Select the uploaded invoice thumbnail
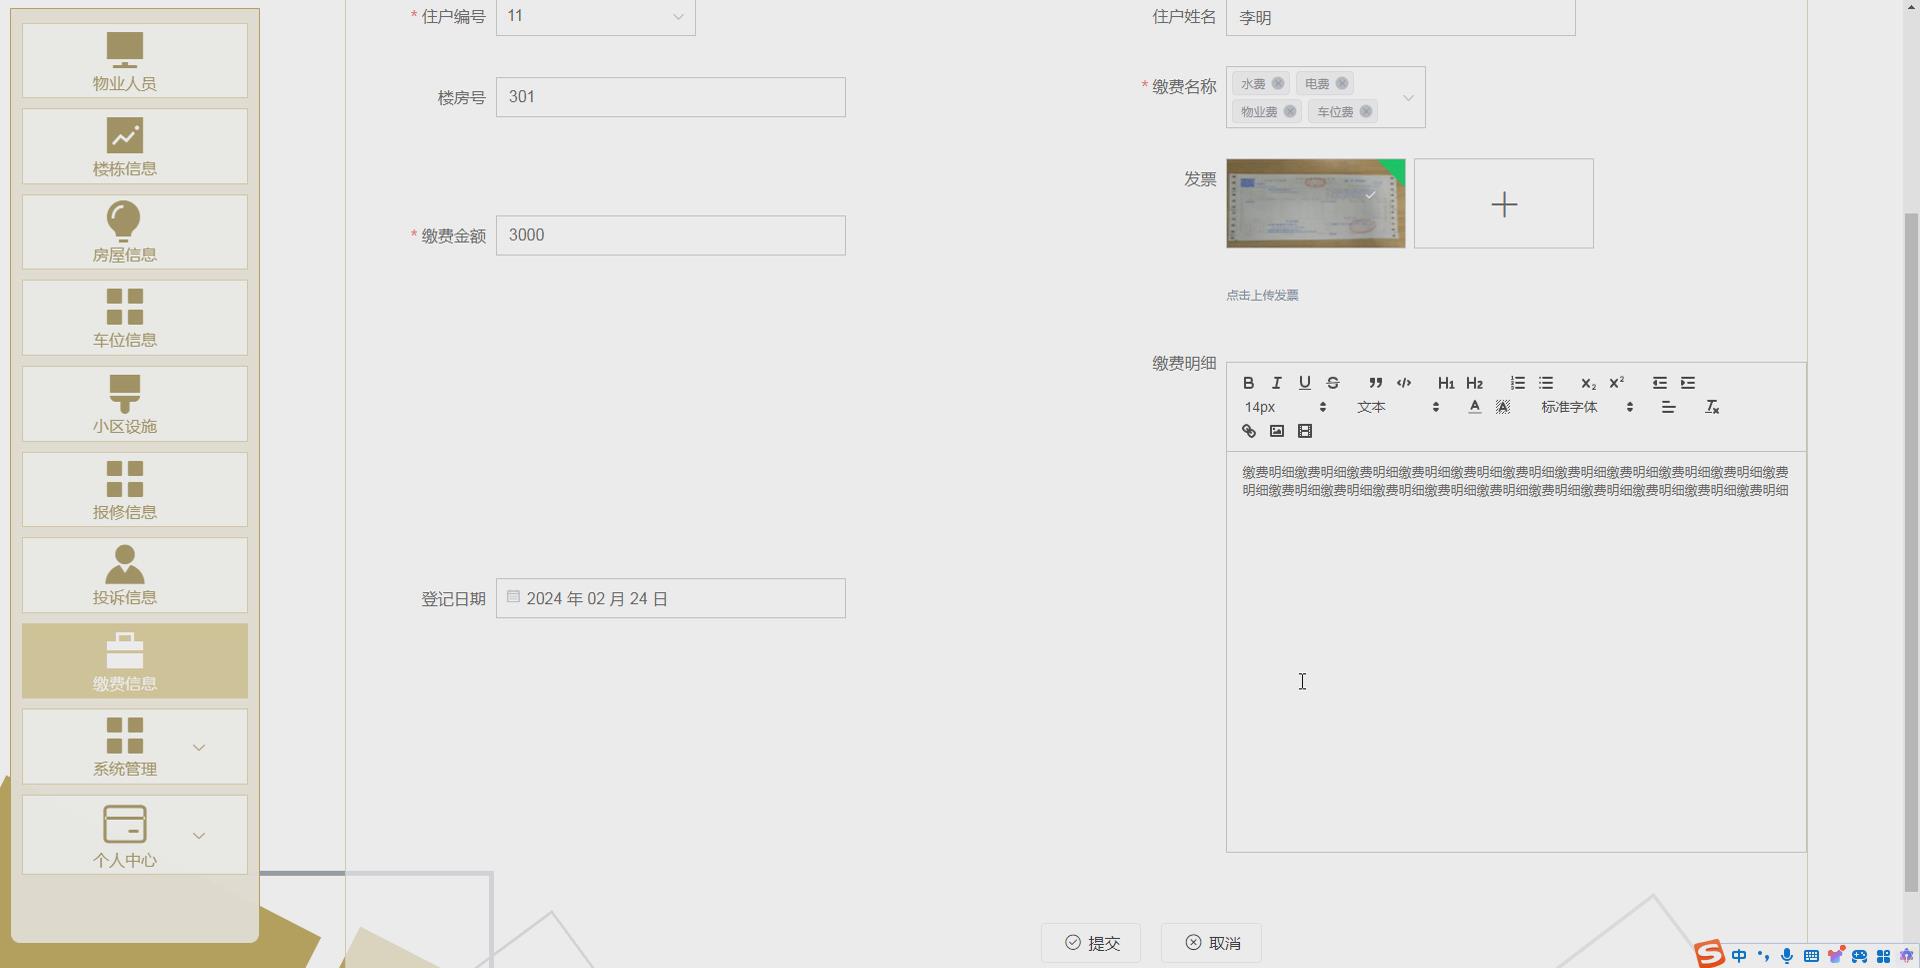The width and height of the screenshot is (1920, 968). pyautogui.click(x=1316, y=204)
